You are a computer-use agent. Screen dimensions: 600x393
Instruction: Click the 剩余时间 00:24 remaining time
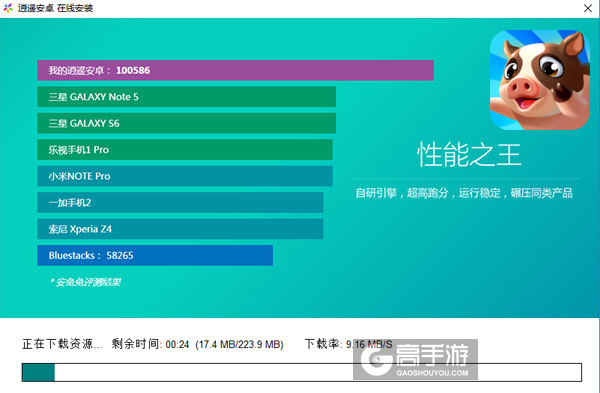click(x=150, y=344)
